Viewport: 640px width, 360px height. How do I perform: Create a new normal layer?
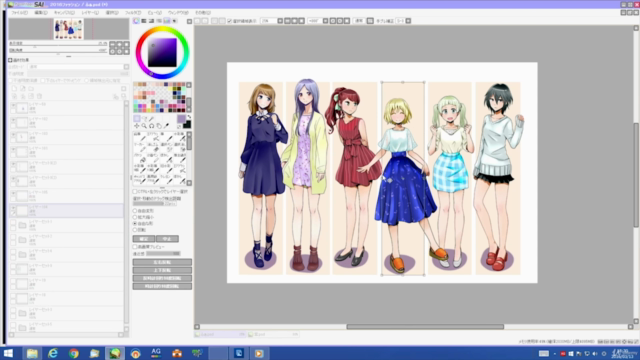coord(14,89)
